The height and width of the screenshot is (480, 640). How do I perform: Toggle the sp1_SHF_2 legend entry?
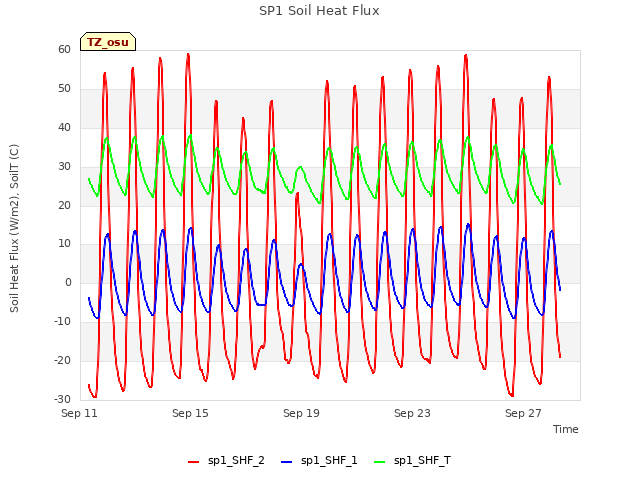226,461
